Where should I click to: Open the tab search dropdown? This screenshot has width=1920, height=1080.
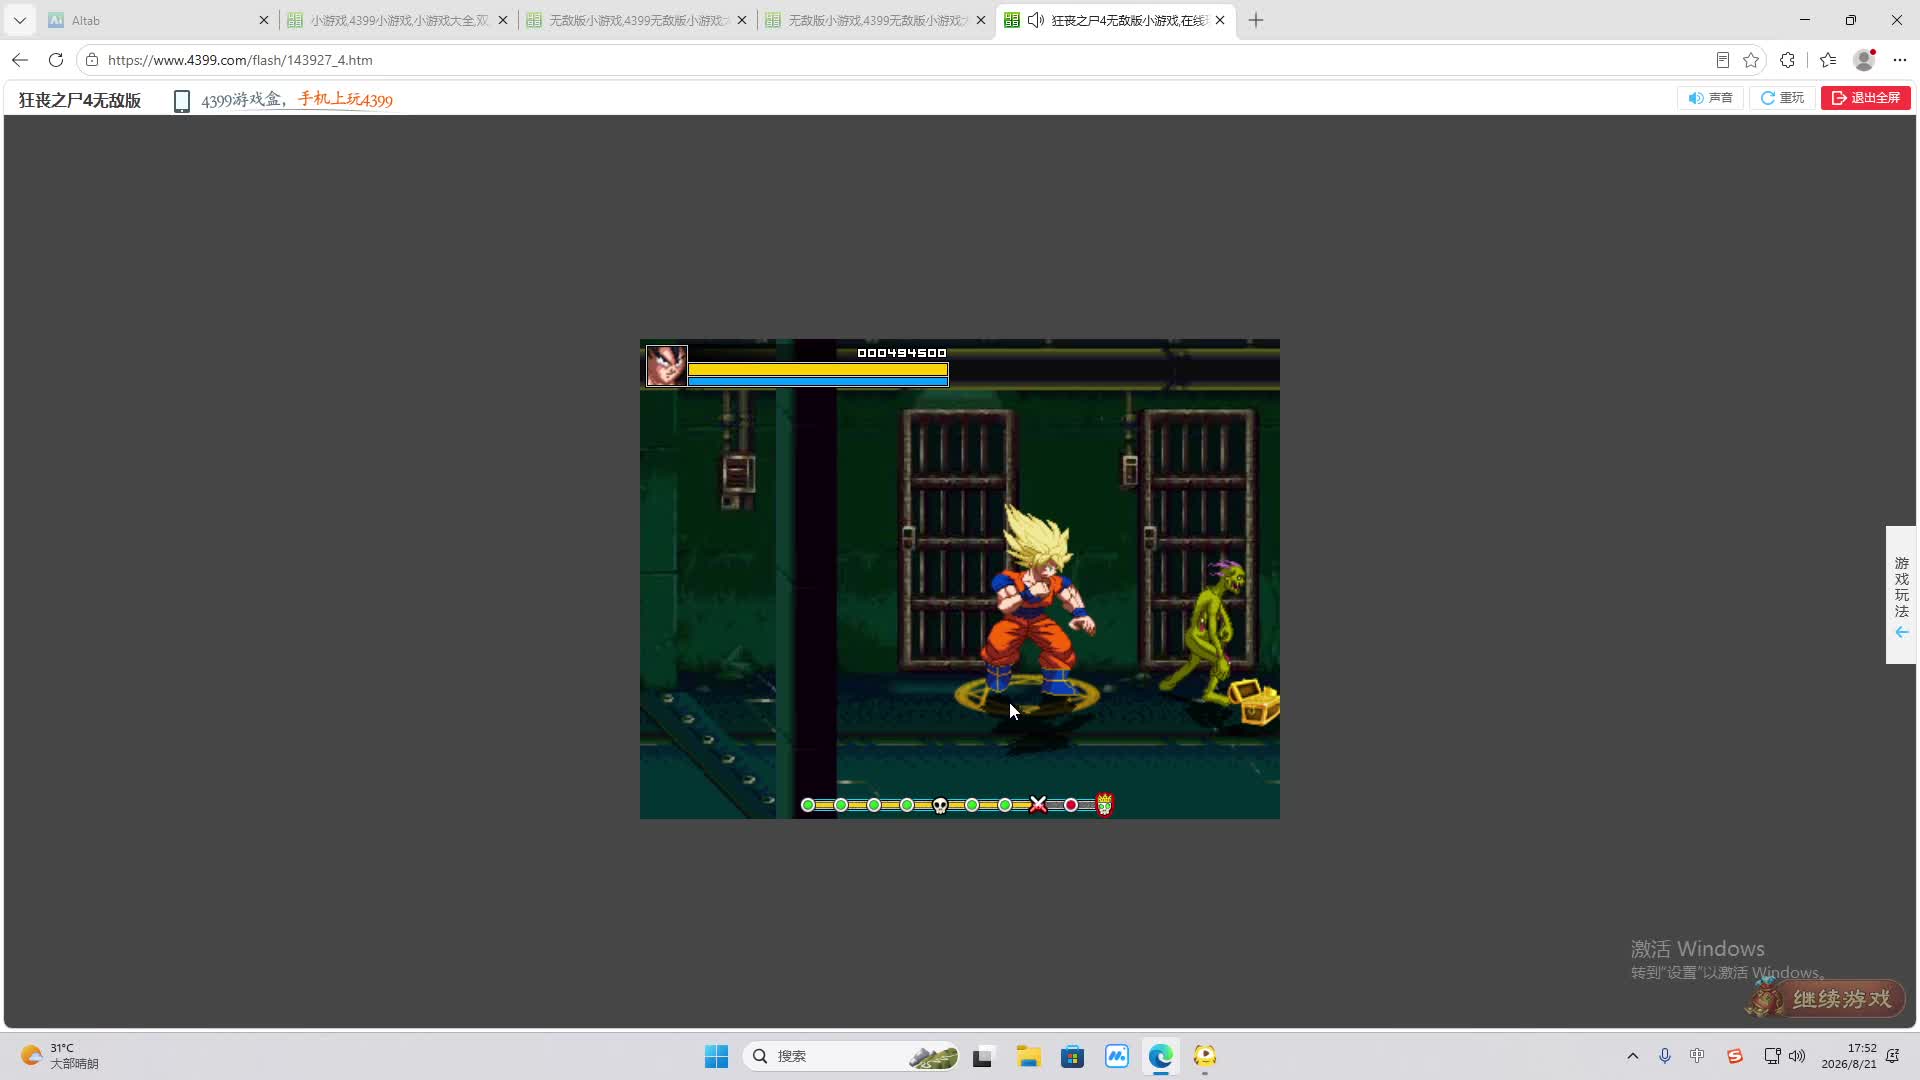coord(20,20)
